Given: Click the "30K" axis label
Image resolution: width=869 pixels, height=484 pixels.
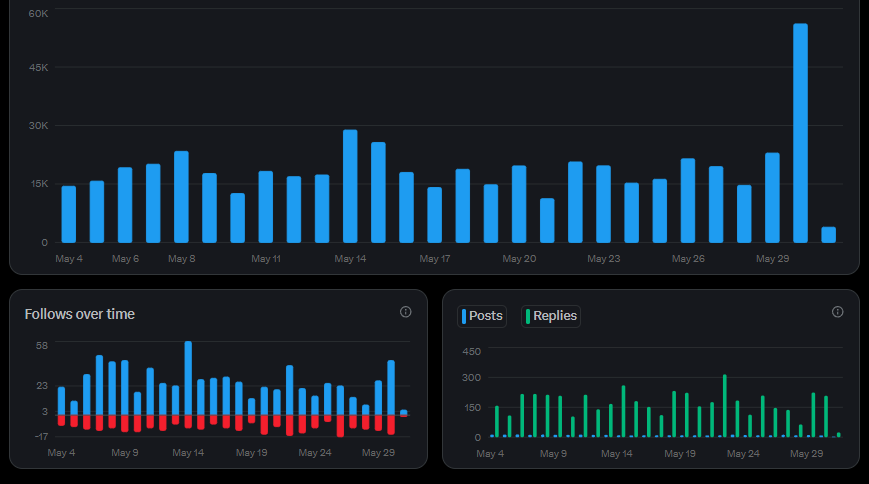Looking at the screenshot, I should pos(38,126).
